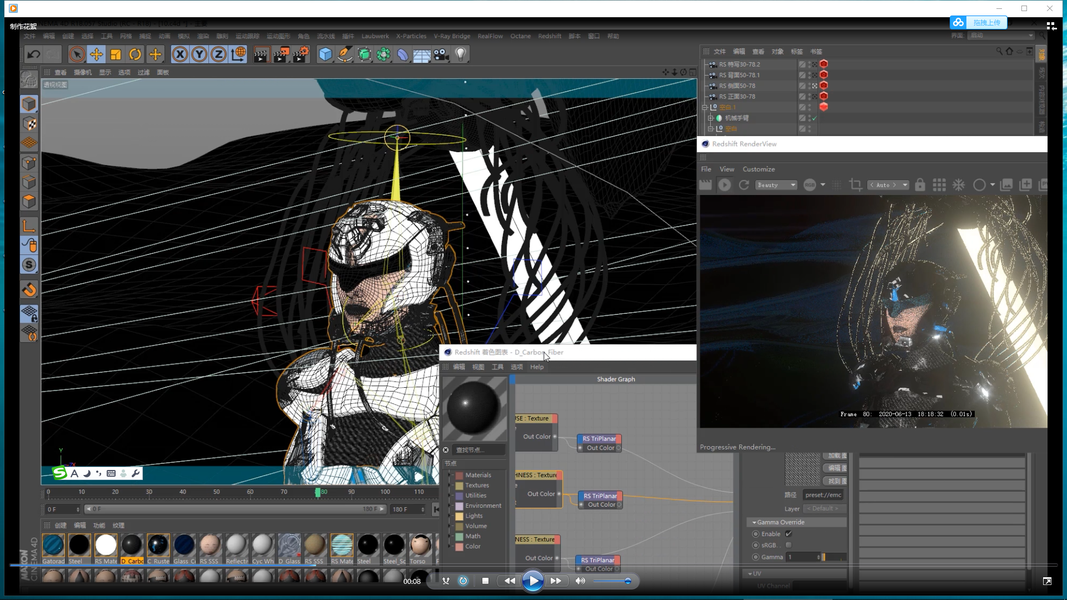Click the Undo arrow in the top toolbar
The height and width of the screenshot is (600, 1067).
click(33, 54)
